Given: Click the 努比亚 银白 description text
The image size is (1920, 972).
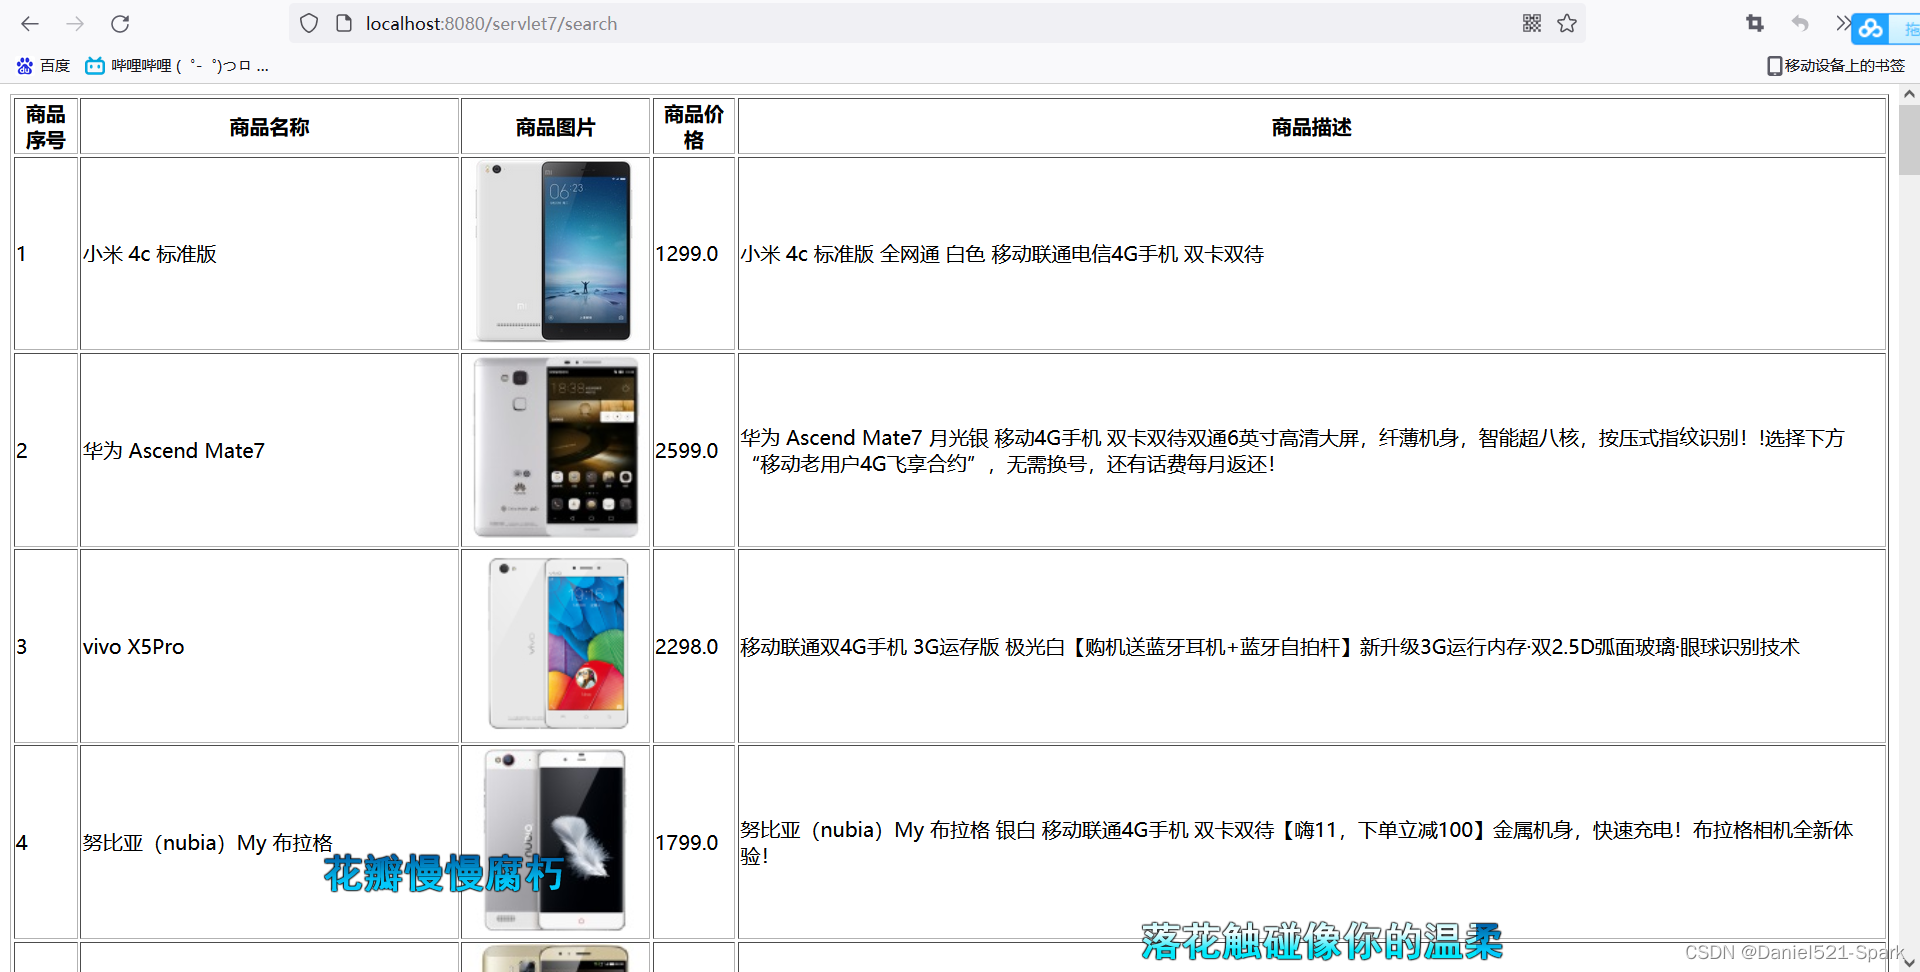Looking at the screenshot, I should (x=1297, y=843).
